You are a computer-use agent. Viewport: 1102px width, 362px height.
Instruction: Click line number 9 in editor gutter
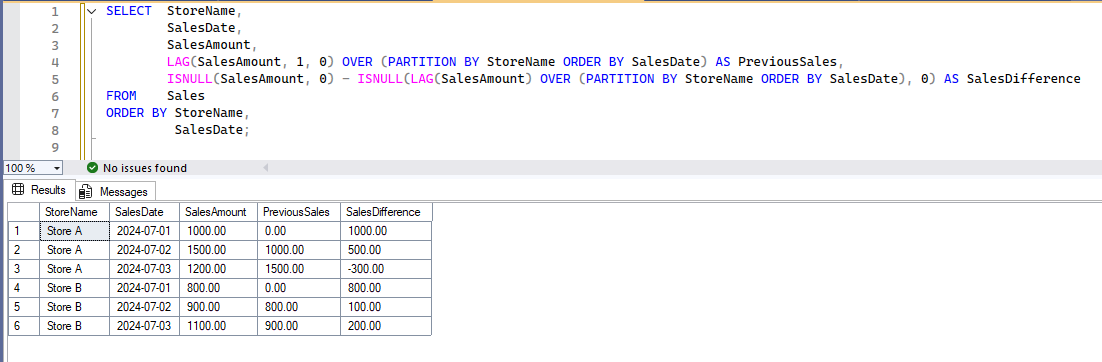(x=55, y=147)
